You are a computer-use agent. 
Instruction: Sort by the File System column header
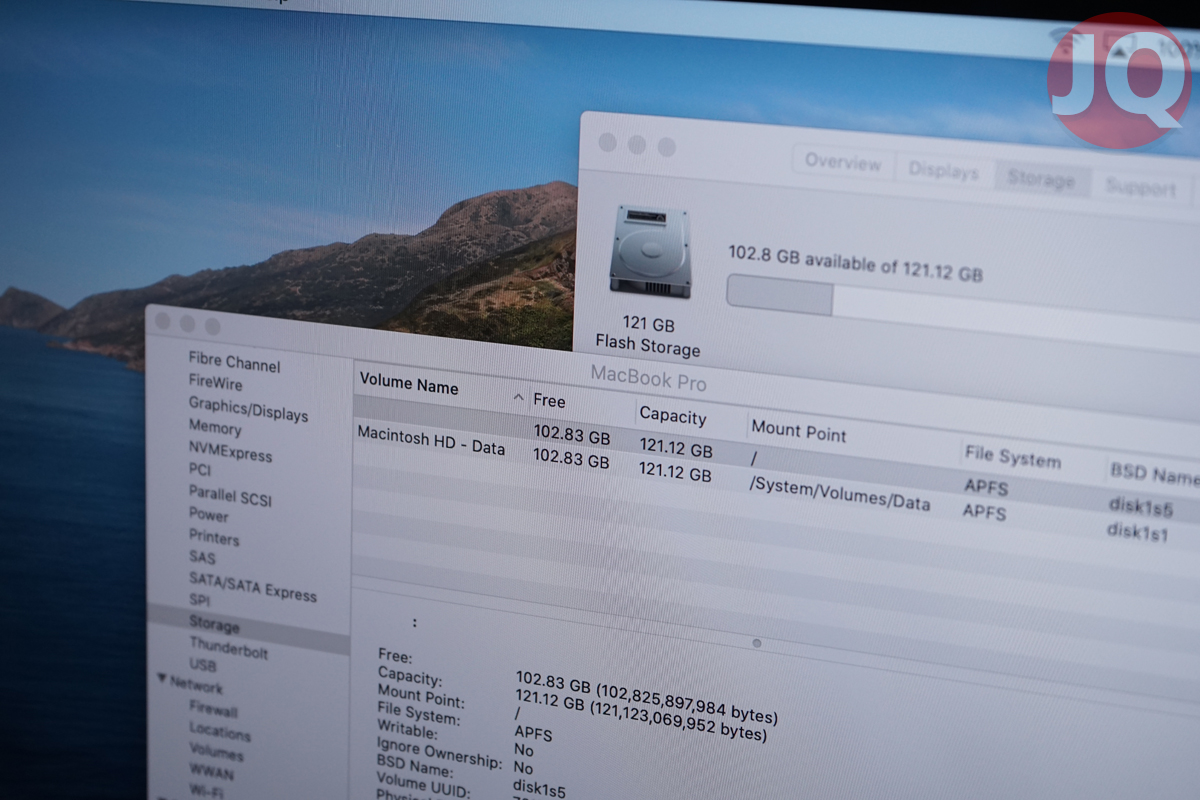click(1011, 457)
